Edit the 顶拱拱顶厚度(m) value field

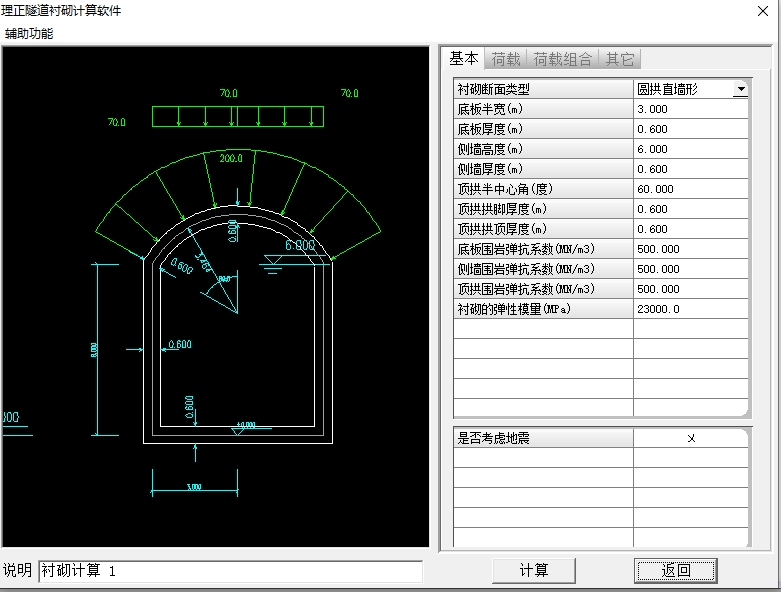point(690,229)
